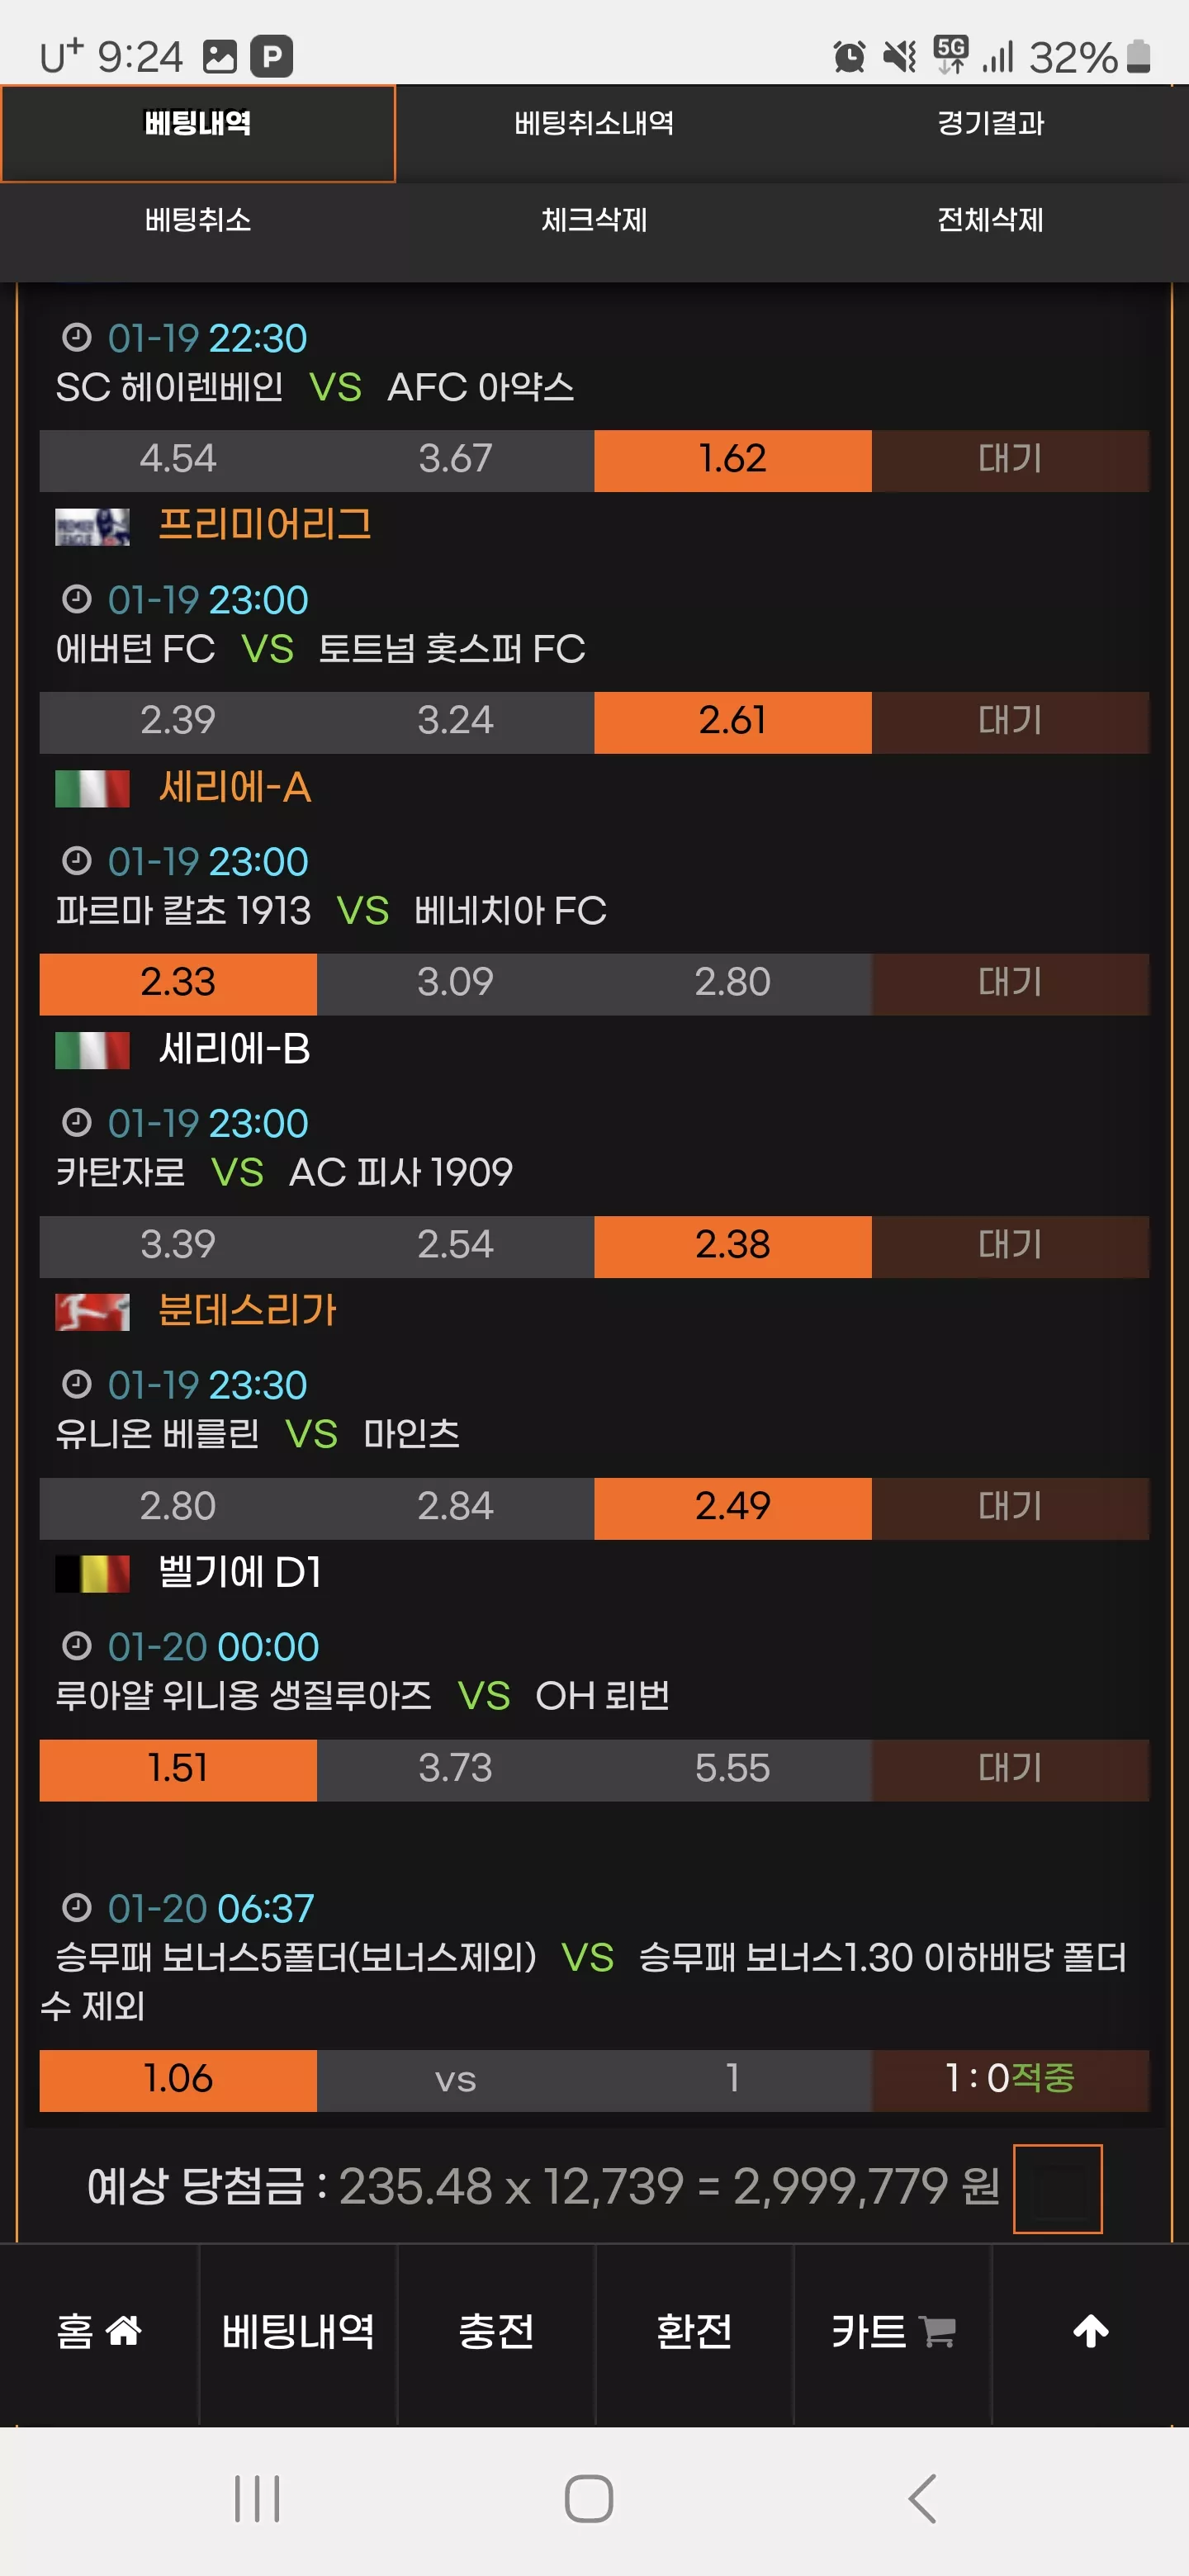Tap the Premier League logo icon
The image size is (1189, 2576).
point(92,526)
